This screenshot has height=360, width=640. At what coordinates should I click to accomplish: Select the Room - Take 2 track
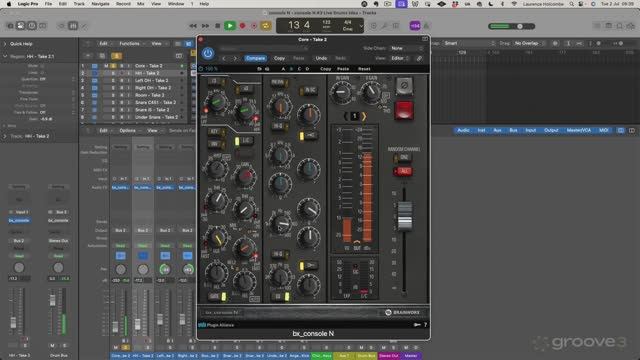(x=150, y=95)
